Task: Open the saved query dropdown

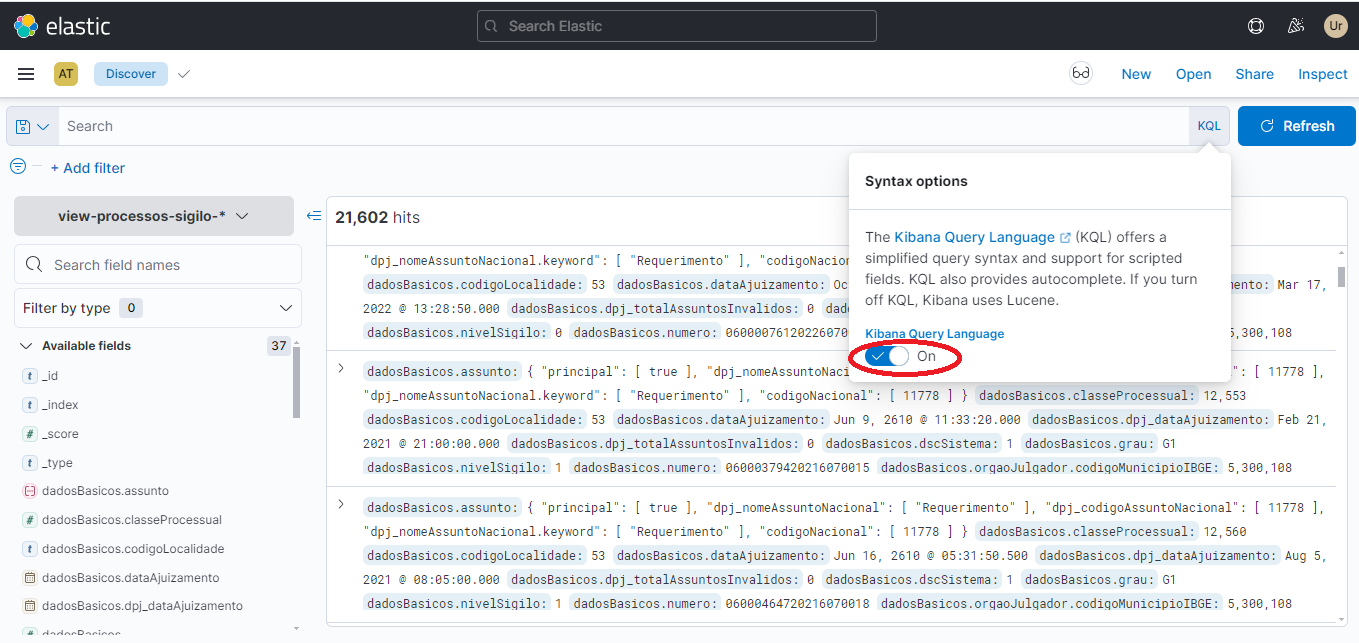Action: pos(32,127)
